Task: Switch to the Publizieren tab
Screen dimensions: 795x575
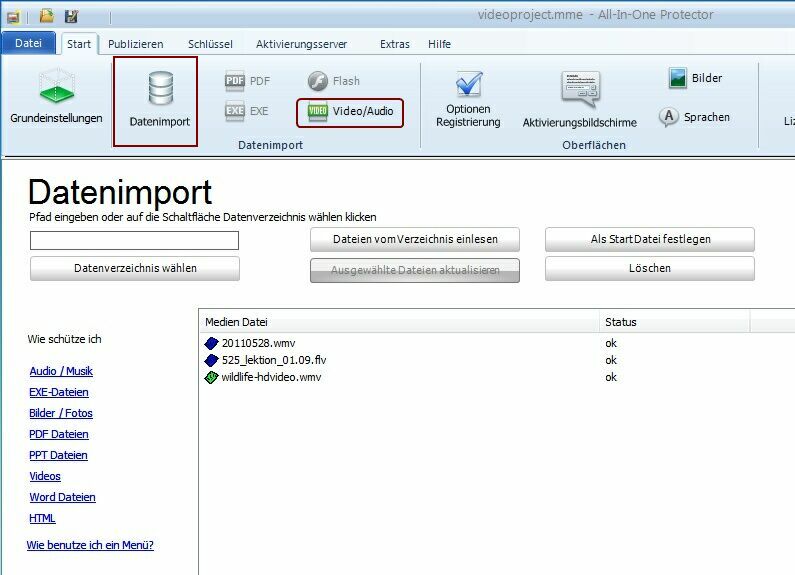Action: coord(135,44)
